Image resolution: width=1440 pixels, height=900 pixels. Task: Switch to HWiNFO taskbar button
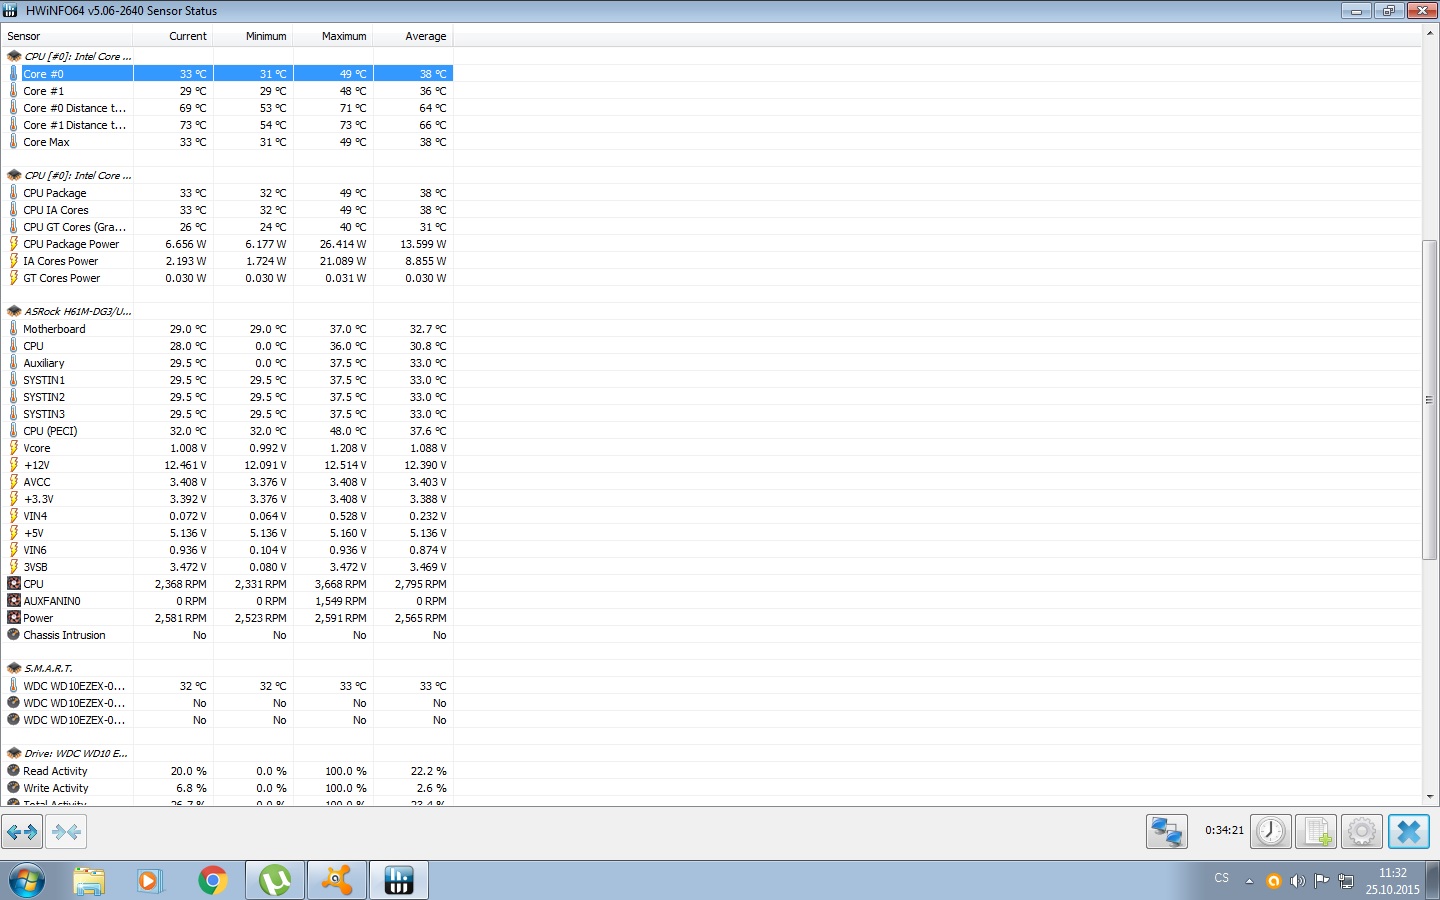[x=399, y=881]
